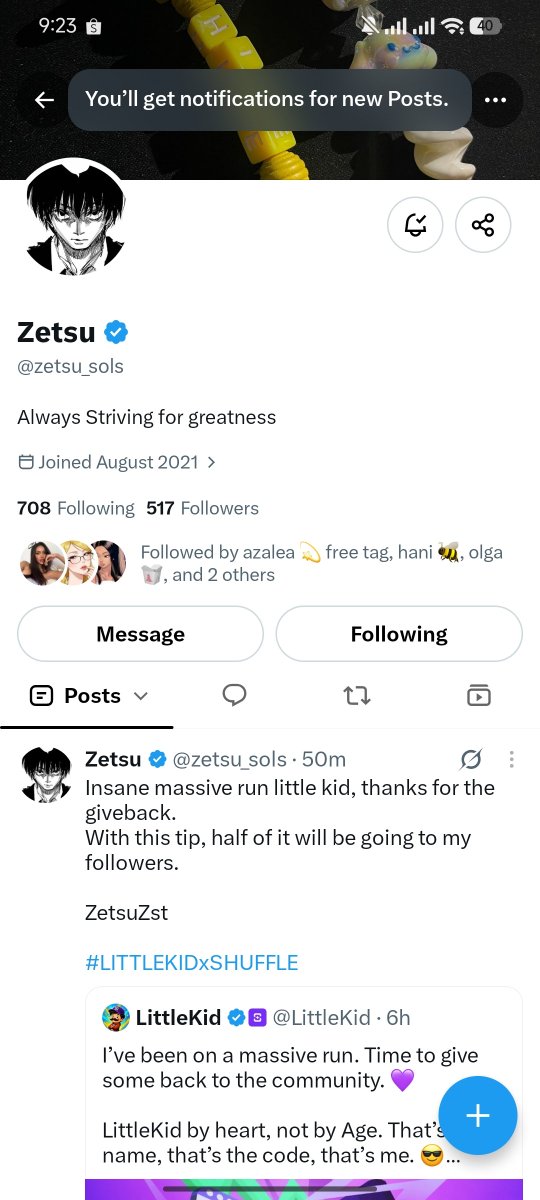Tap the Grok slashed-circle icon on post

(471, 760)
